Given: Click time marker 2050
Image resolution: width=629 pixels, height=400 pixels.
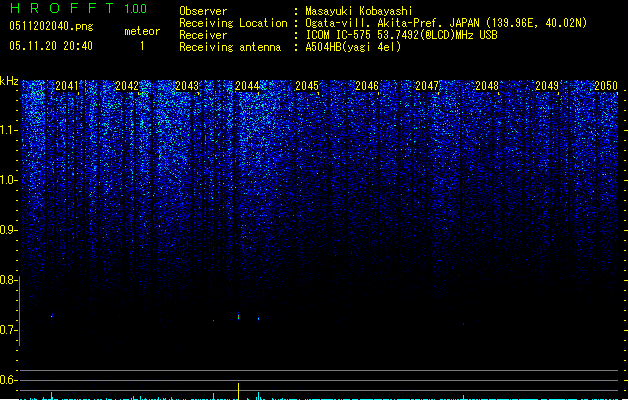Looking at the screenshot, I should point(606,86).
